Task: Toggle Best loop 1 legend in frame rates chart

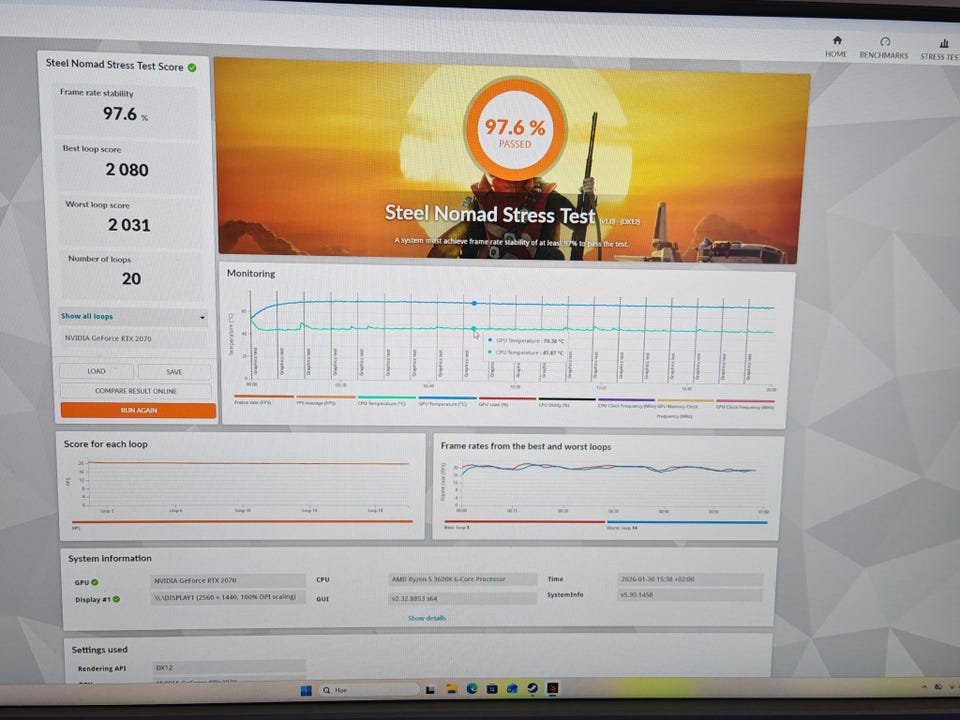Action: (x=524, y=525)
